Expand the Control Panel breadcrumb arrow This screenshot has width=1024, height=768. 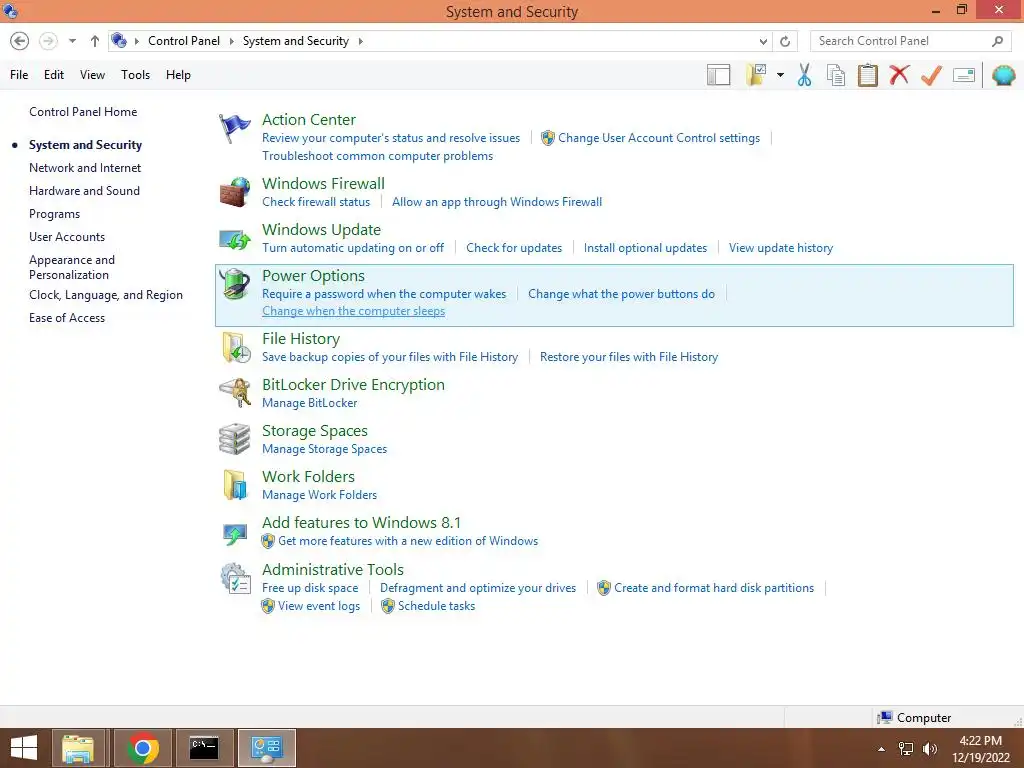pyautogui.click(x=231, y=41)
